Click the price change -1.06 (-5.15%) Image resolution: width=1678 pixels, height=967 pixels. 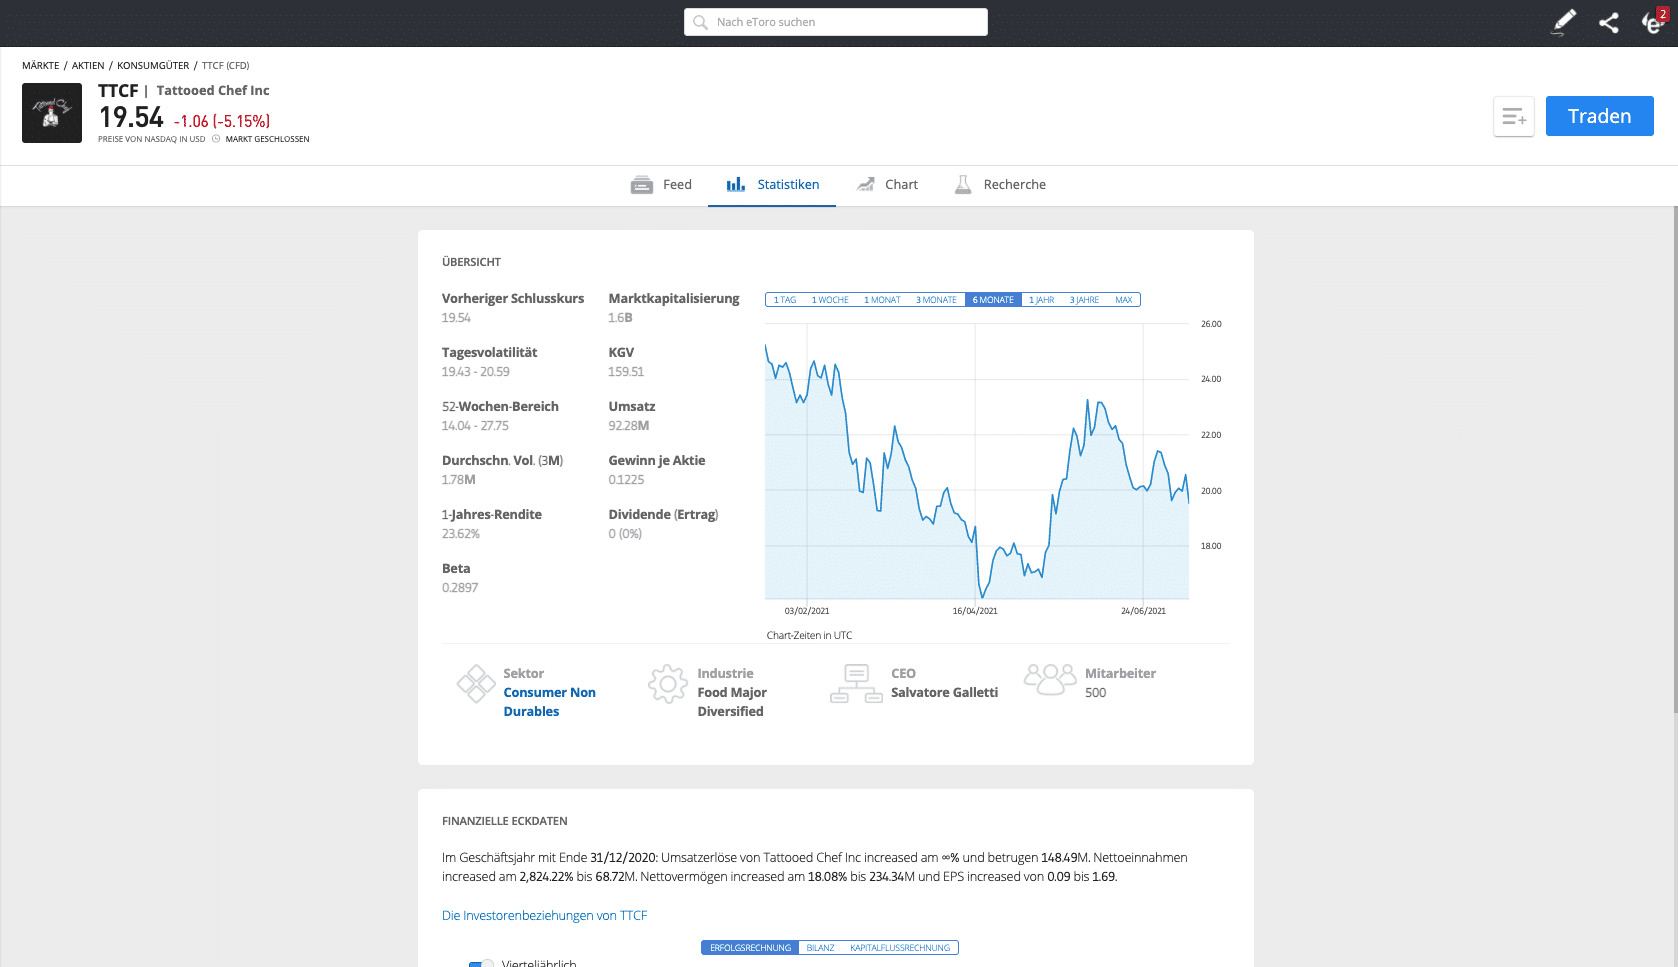[222, 121]
